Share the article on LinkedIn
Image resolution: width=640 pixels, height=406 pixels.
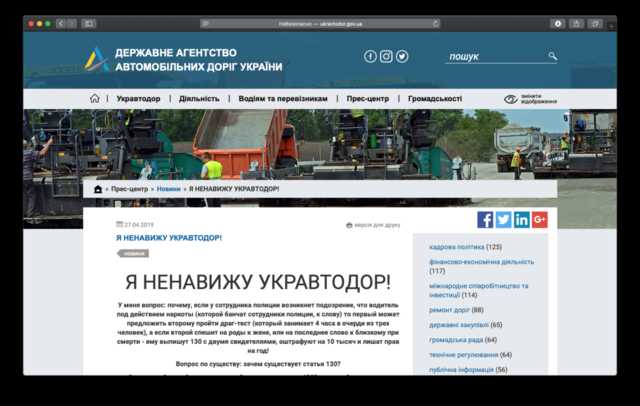(x=521, y=220)
